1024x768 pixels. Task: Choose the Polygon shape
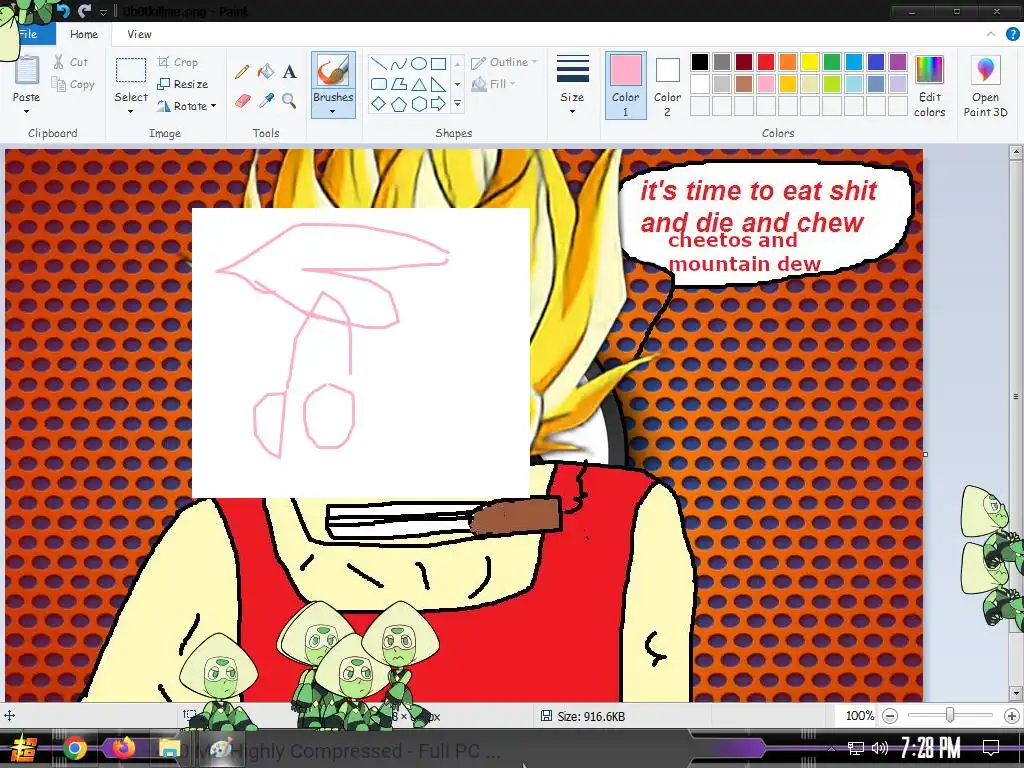point(398,84)
